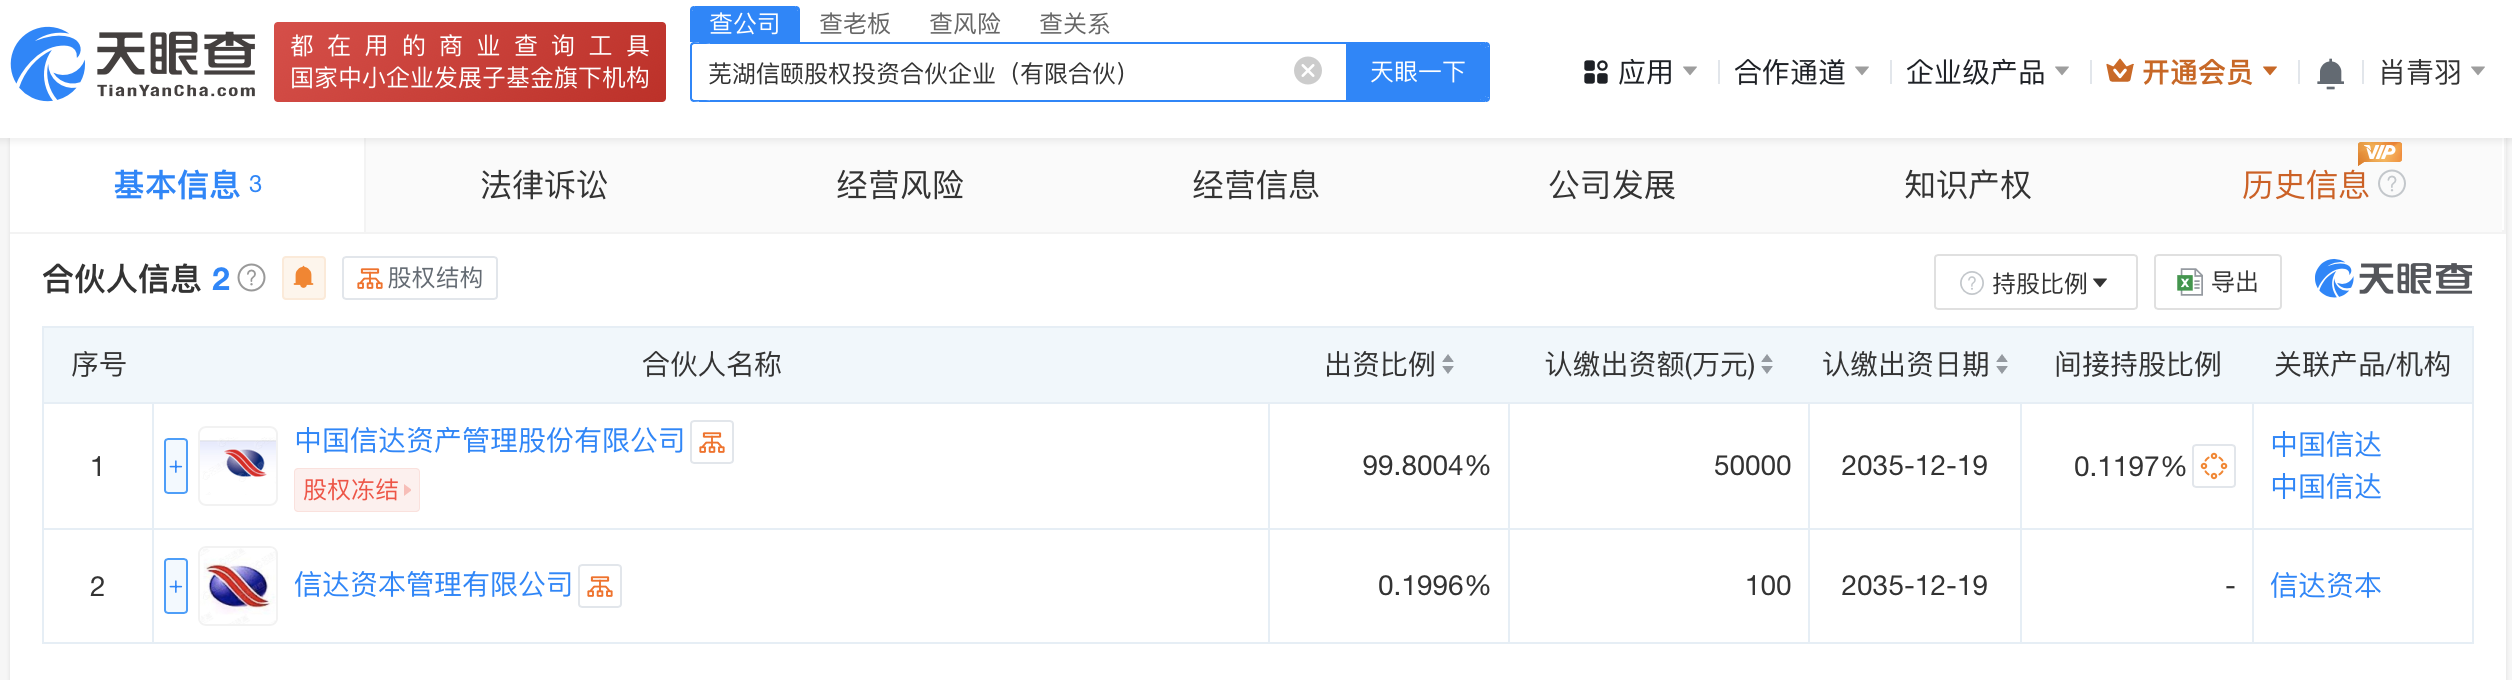2512x680 pixels.
Task: Open equity structure icon for 信达资本管理
Action: click(x=600, y=587)
